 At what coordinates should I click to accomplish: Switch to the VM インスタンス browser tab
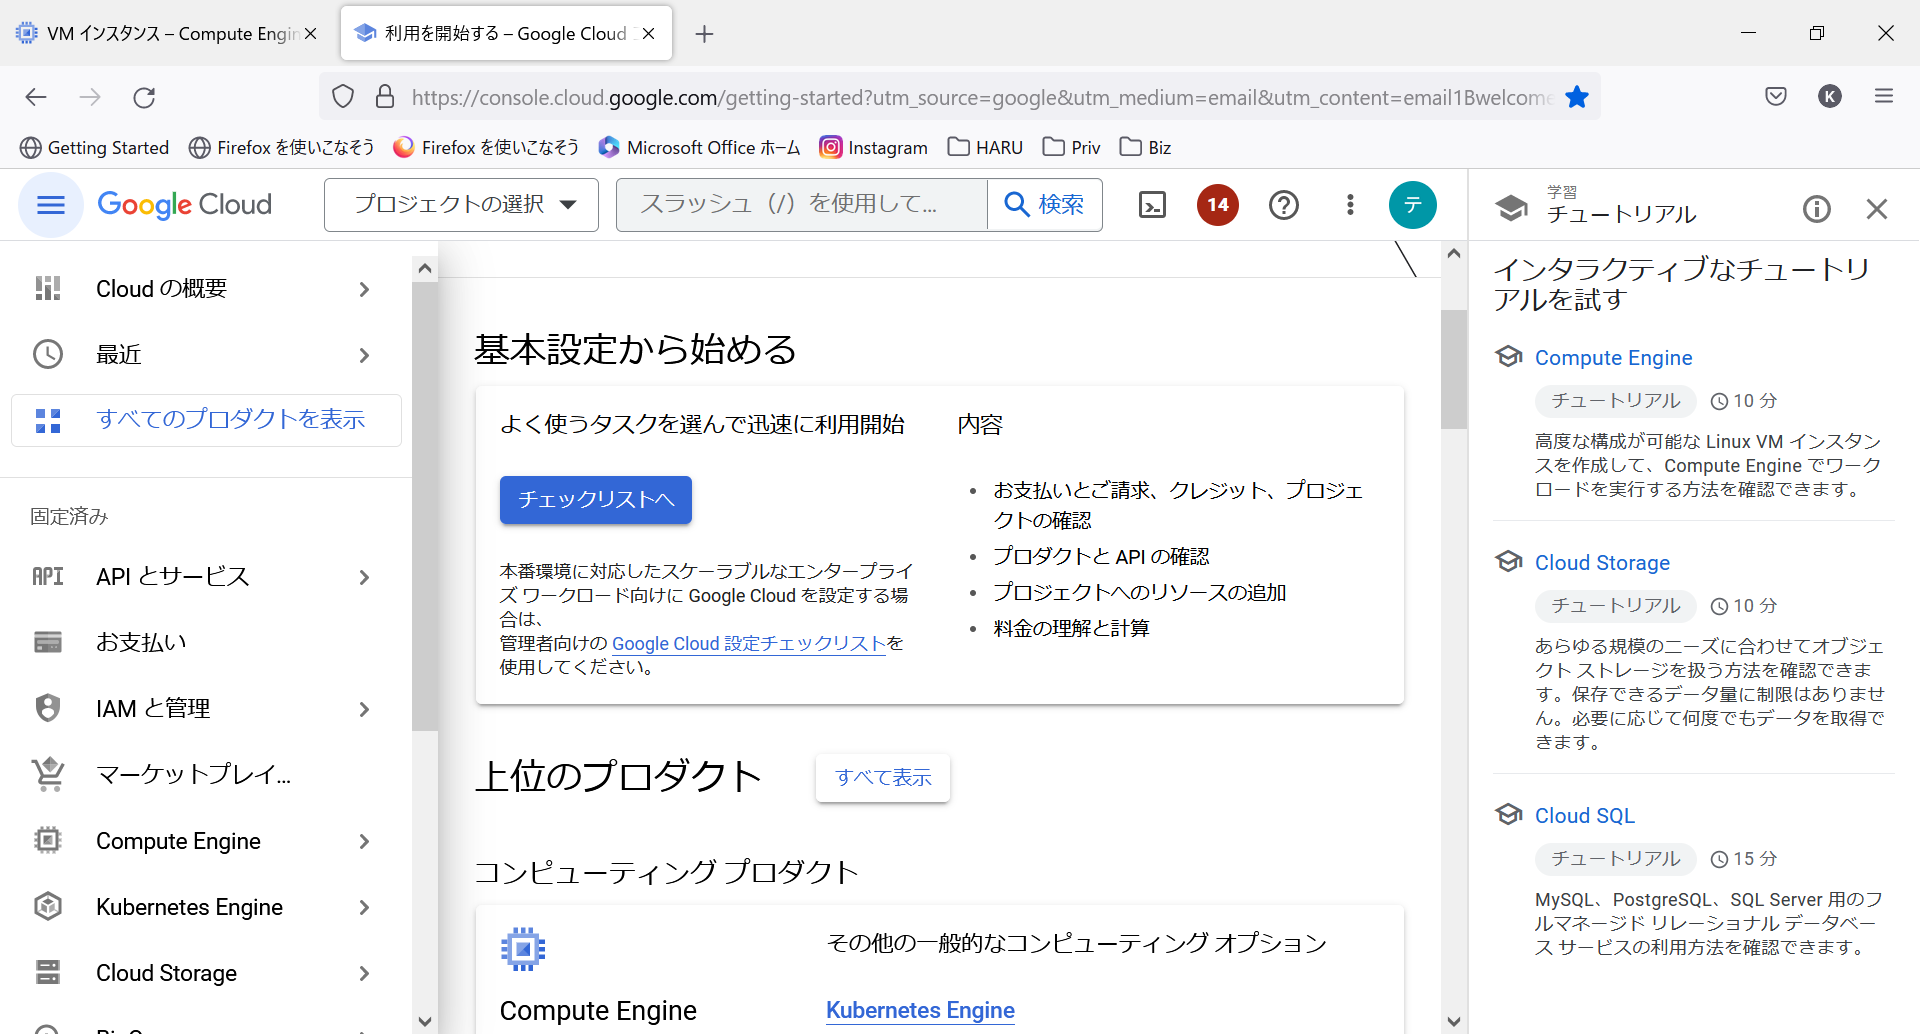pyautogui.click(x=167, y=33)
